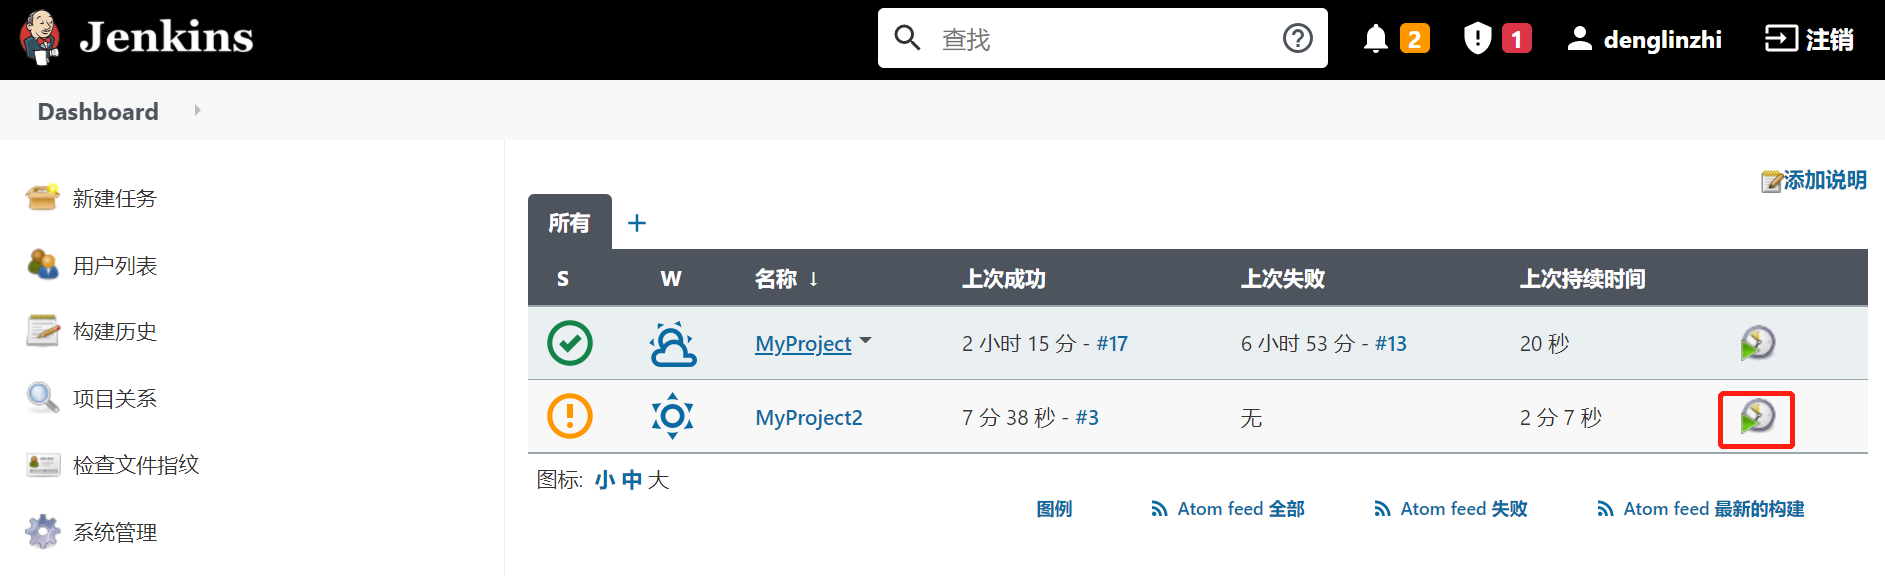Select the 所有 view tab
The image size is (1885, 576).
click(569, 222)
